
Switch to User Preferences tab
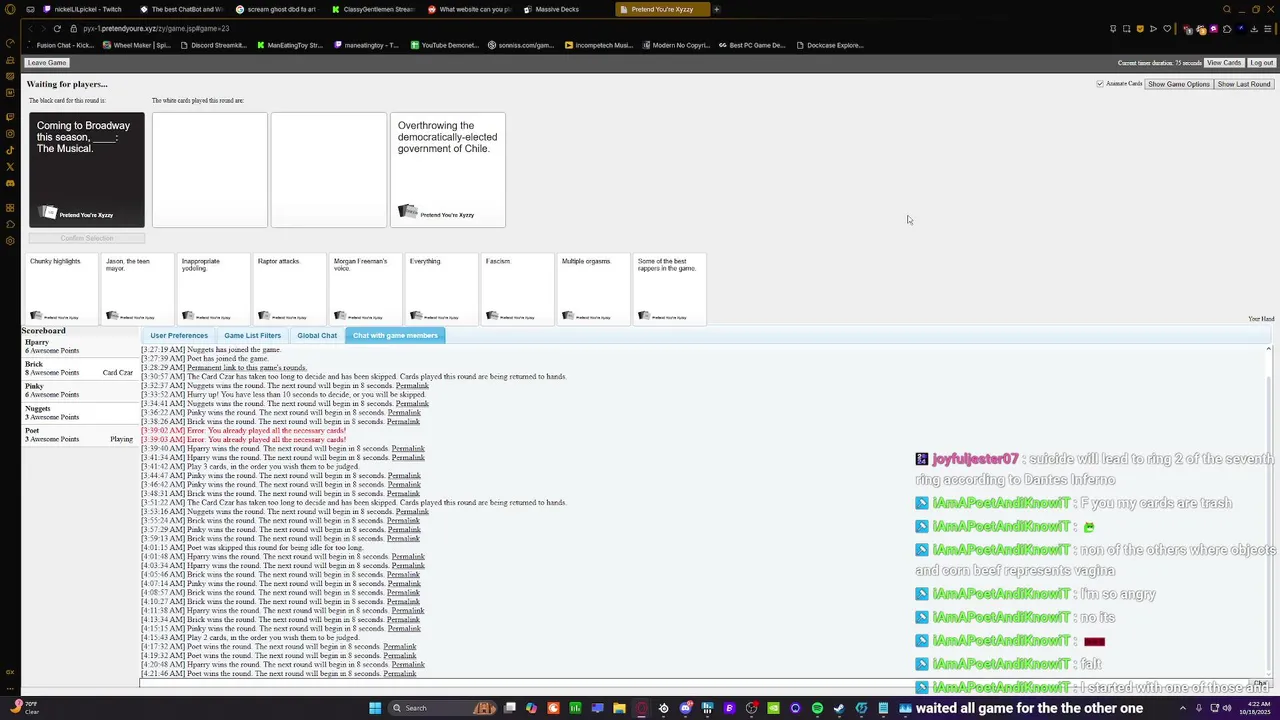point(179,335)
